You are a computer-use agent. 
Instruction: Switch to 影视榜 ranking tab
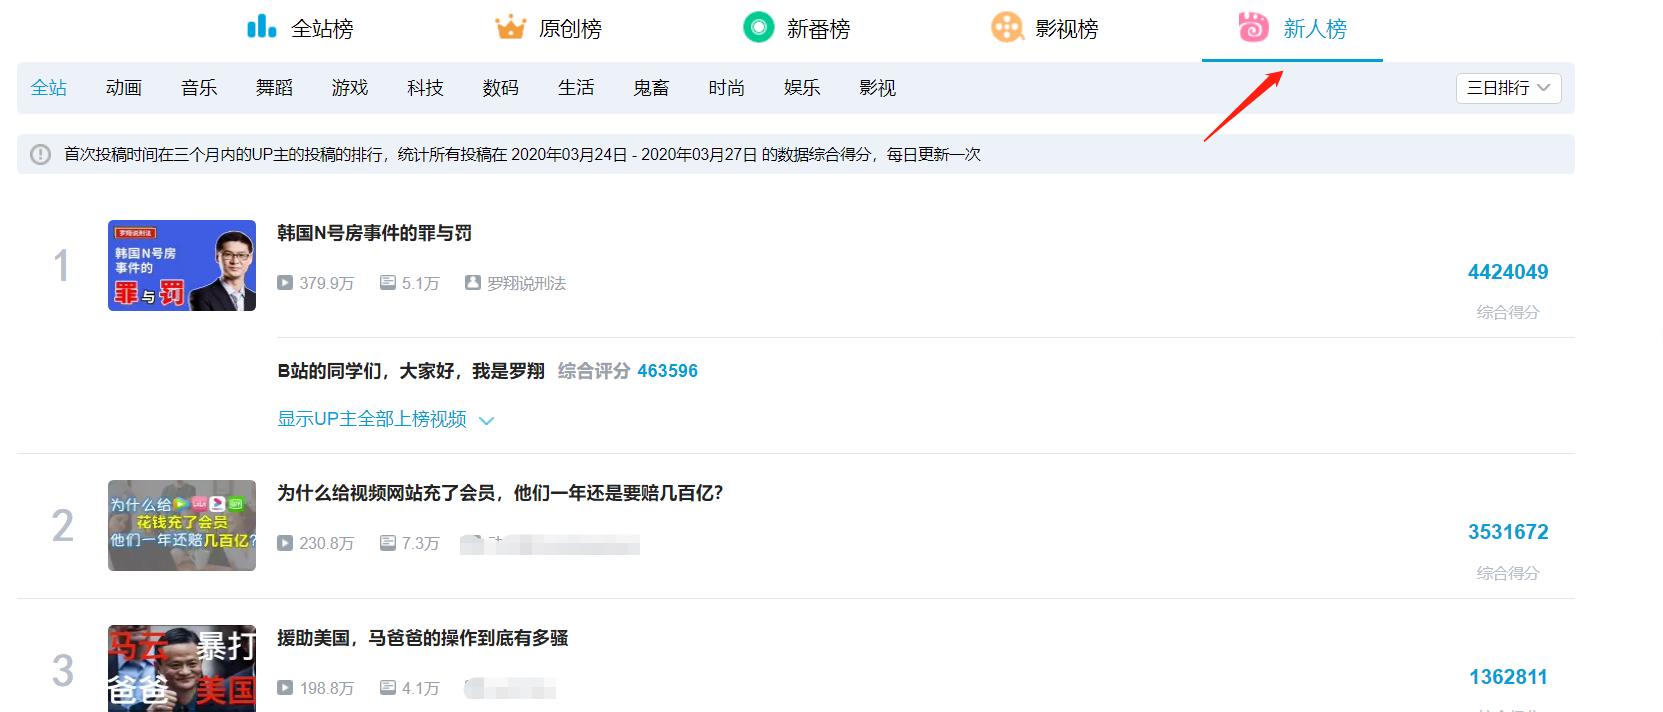pyautogui.click(x=1045, y=29)
